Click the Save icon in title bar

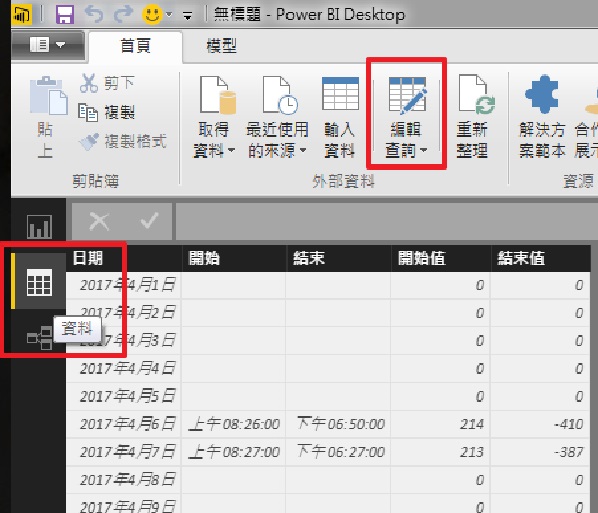click(x=65, y=14)
